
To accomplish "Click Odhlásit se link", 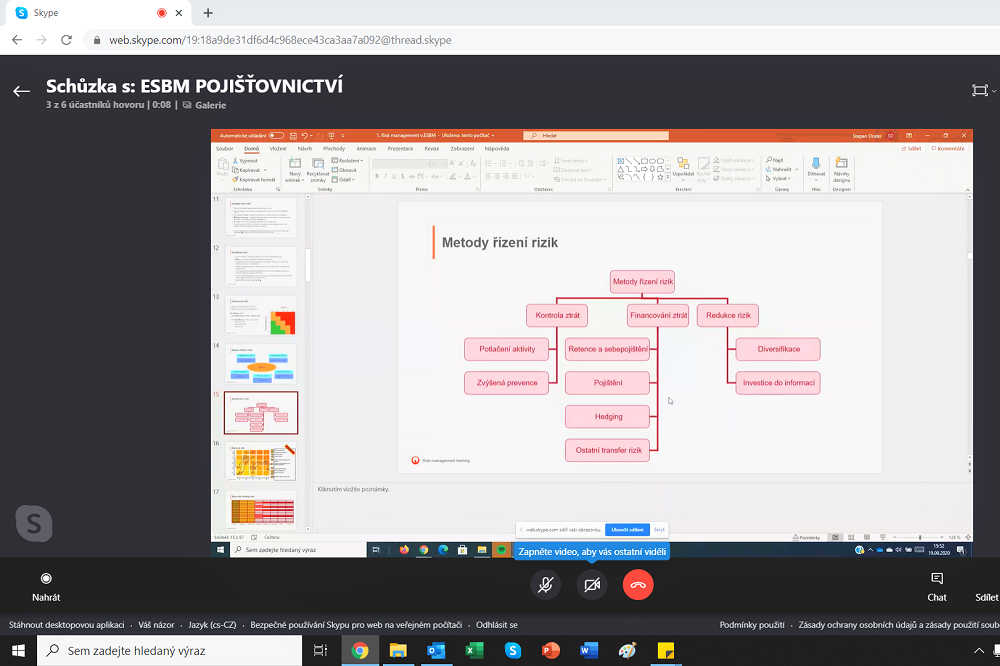I will pyautogui.click(x=497, y=625).
